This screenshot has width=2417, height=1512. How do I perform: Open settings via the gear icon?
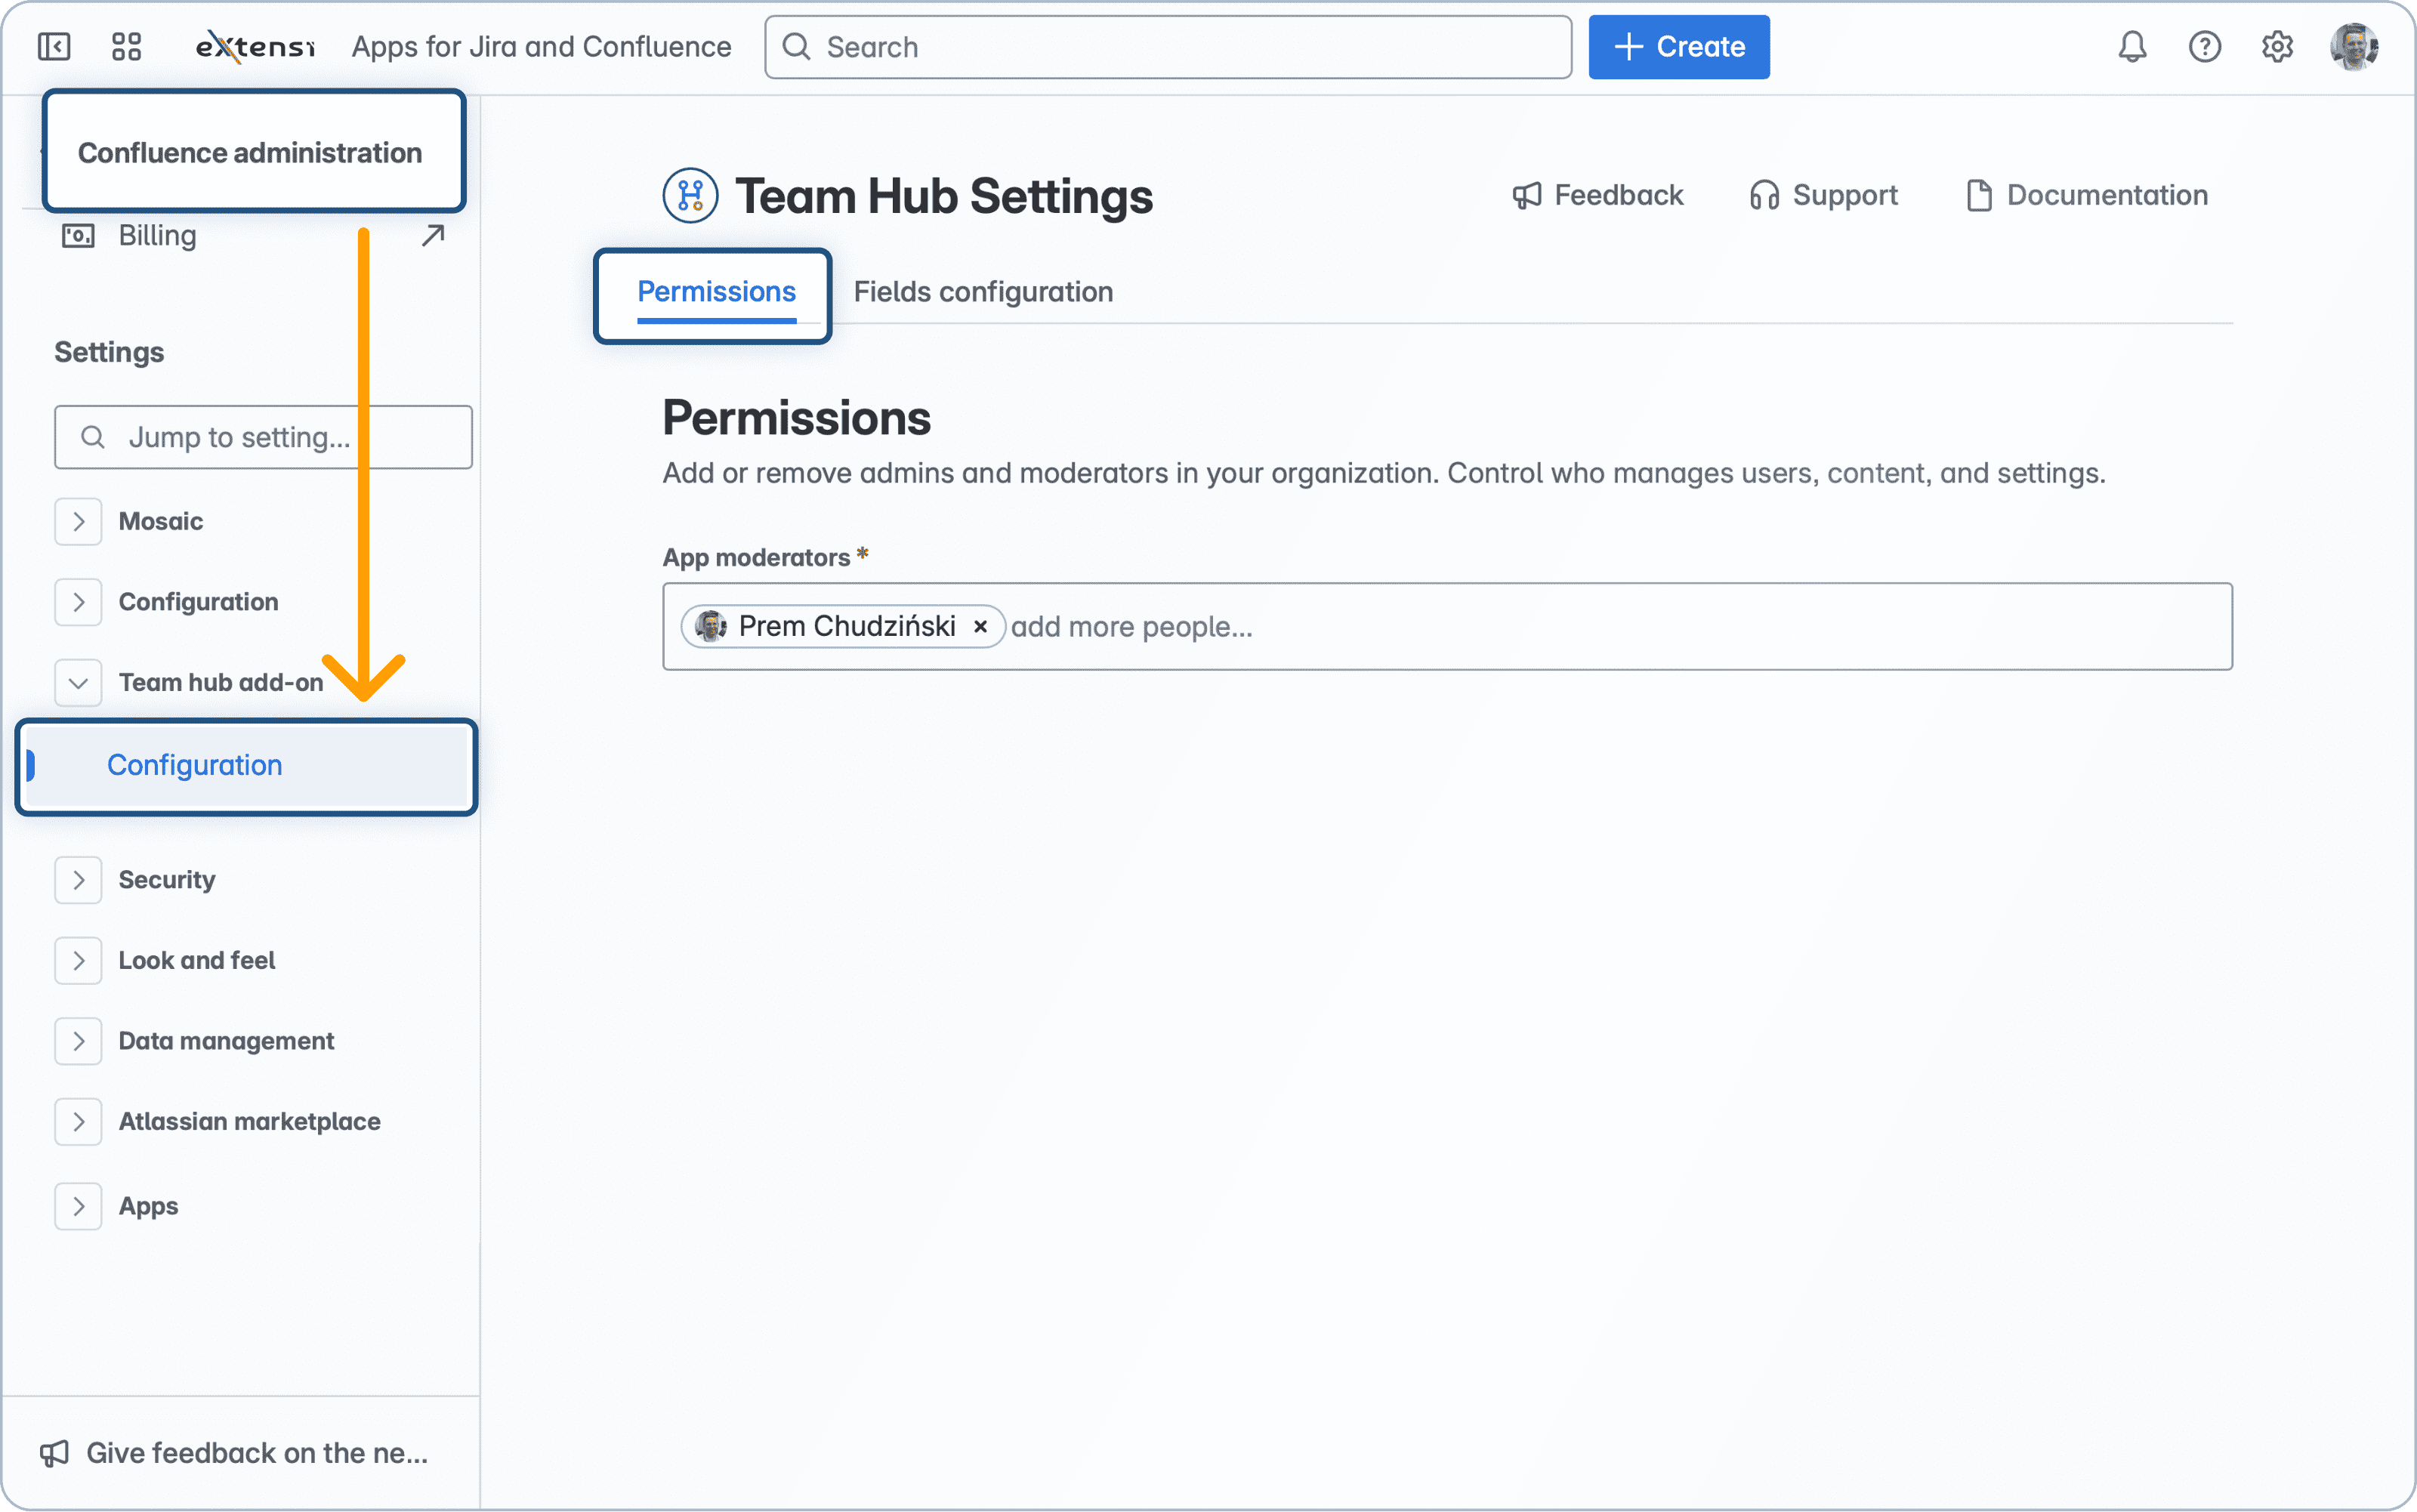tap(2279, 46)
